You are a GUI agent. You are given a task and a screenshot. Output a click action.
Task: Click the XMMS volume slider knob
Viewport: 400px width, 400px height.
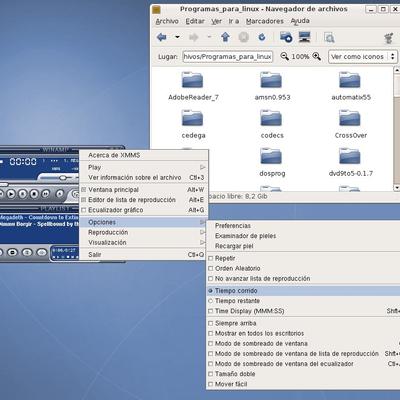coord(63,178)
